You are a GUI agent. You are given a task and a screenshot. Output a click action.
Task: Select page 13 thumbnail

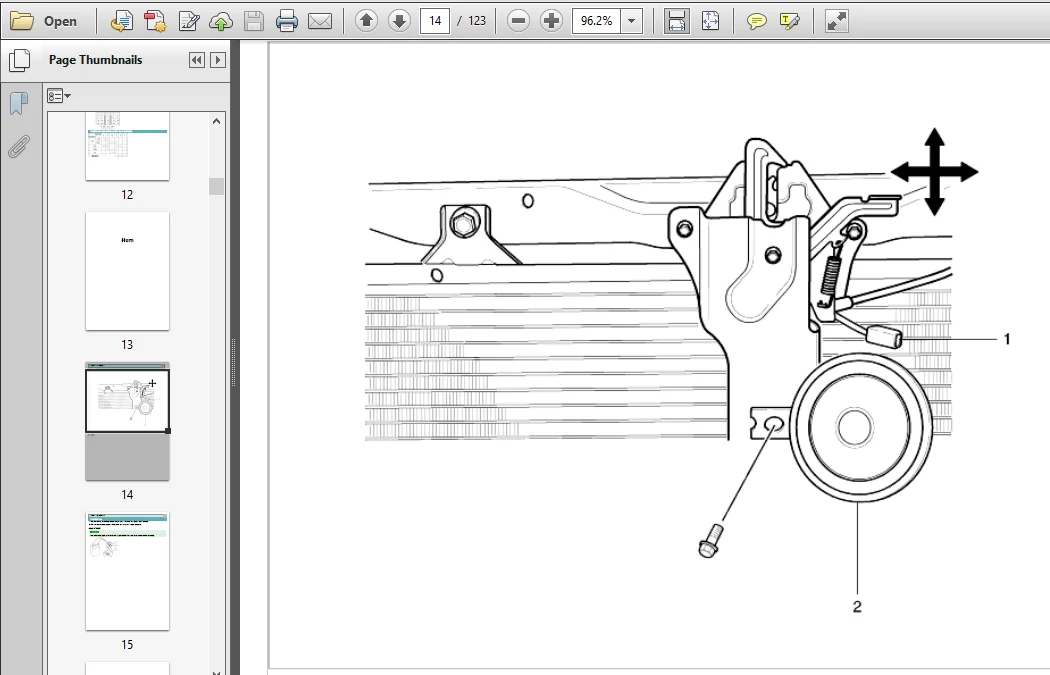(127, 271)
